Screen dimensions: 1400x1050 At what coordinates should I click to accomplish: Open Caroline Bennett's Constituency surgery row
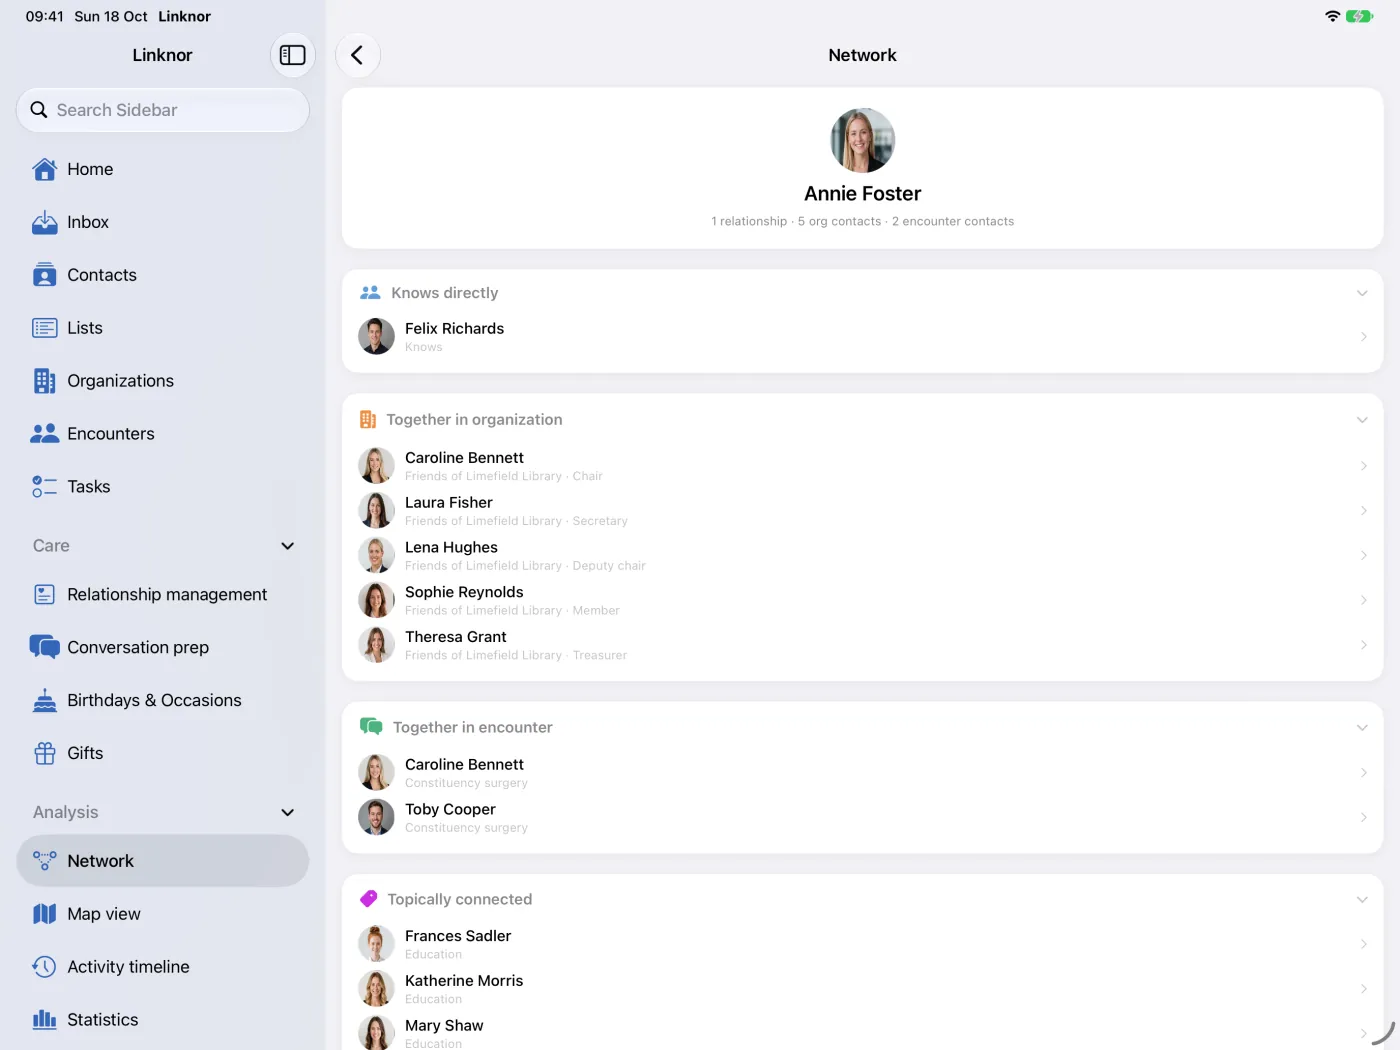coord(862,773)
